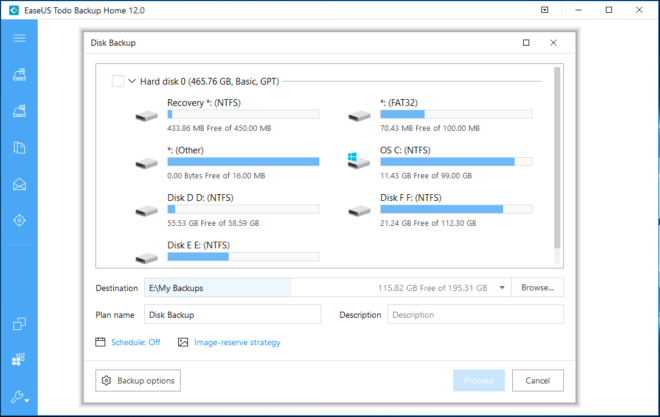
Task: Click the Plan name input field
Action: (x=232, y=314)
